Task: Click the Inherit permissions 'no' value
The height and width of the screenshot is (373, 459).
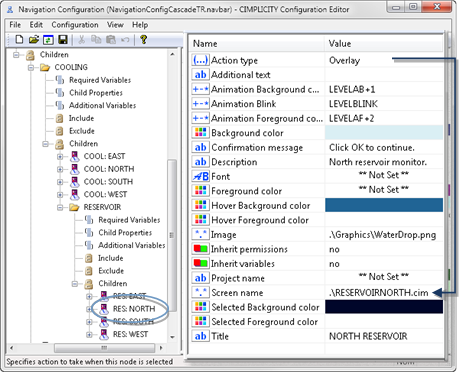Action: (334, 249)
